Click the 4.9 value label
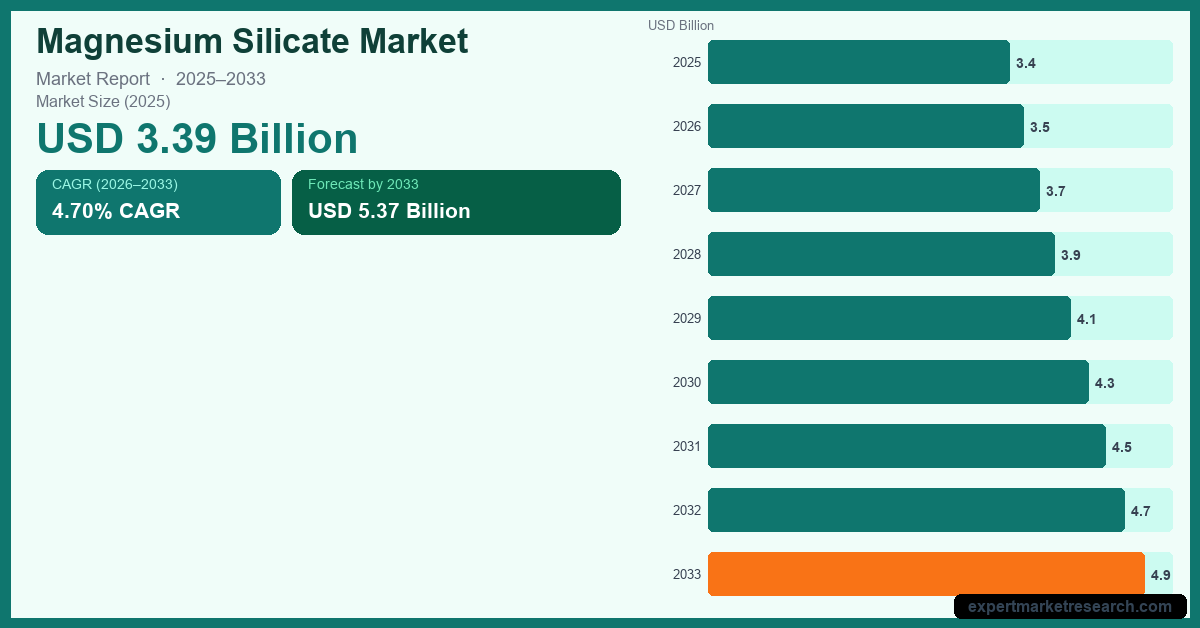The image size is (1200, 628). pos(1160,575)
